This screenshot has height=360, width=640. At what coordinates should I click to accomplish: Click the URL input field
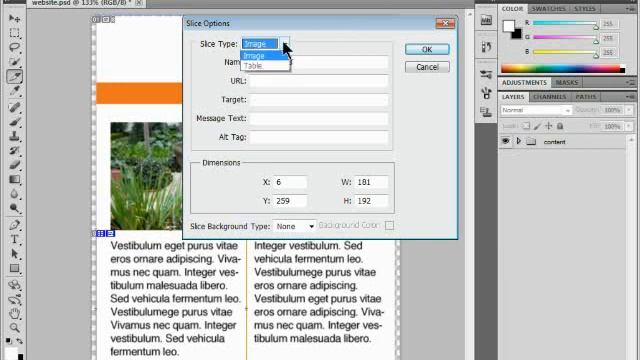[318, 81]
